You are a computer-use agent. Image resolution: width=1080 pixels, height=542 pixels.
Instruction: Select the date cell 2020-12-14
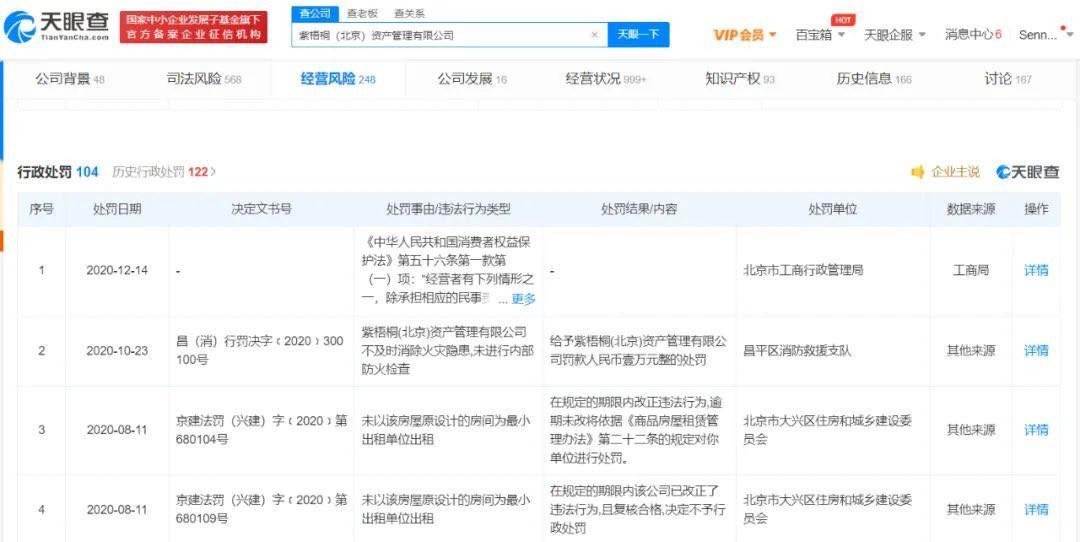coord(116,271)
